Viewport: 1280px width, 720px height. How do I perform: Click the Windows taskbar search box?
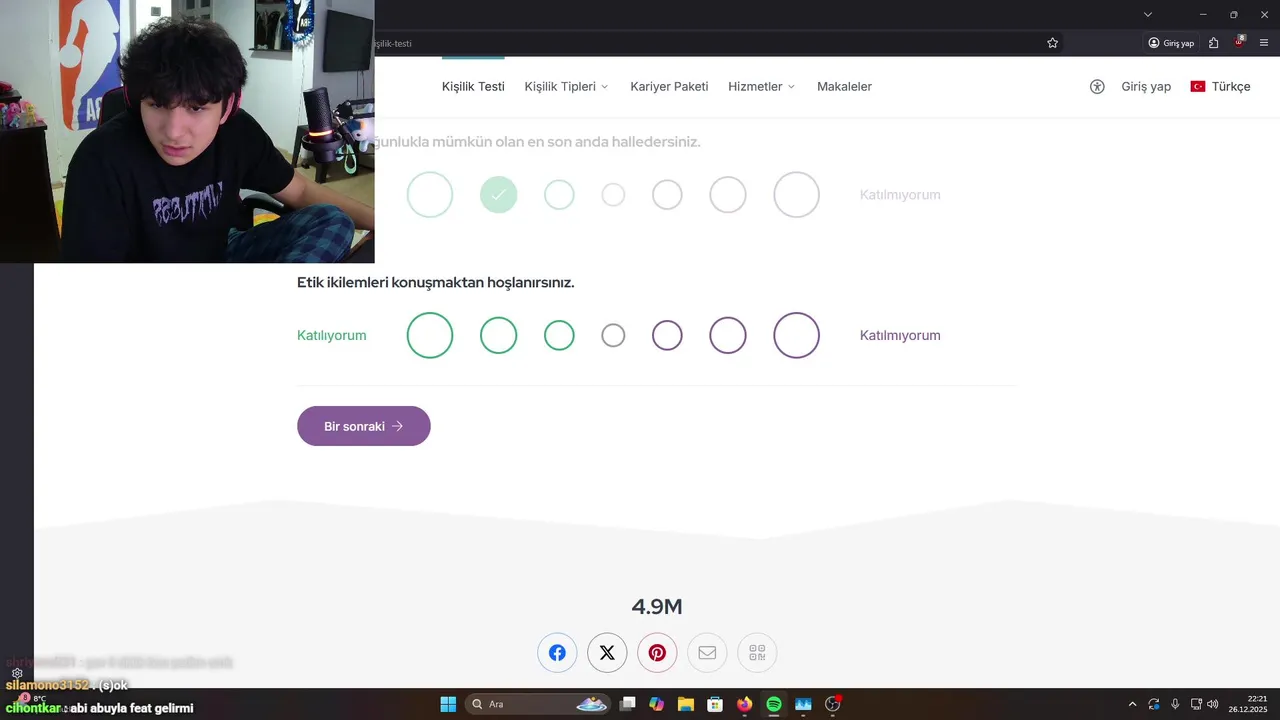538,704
